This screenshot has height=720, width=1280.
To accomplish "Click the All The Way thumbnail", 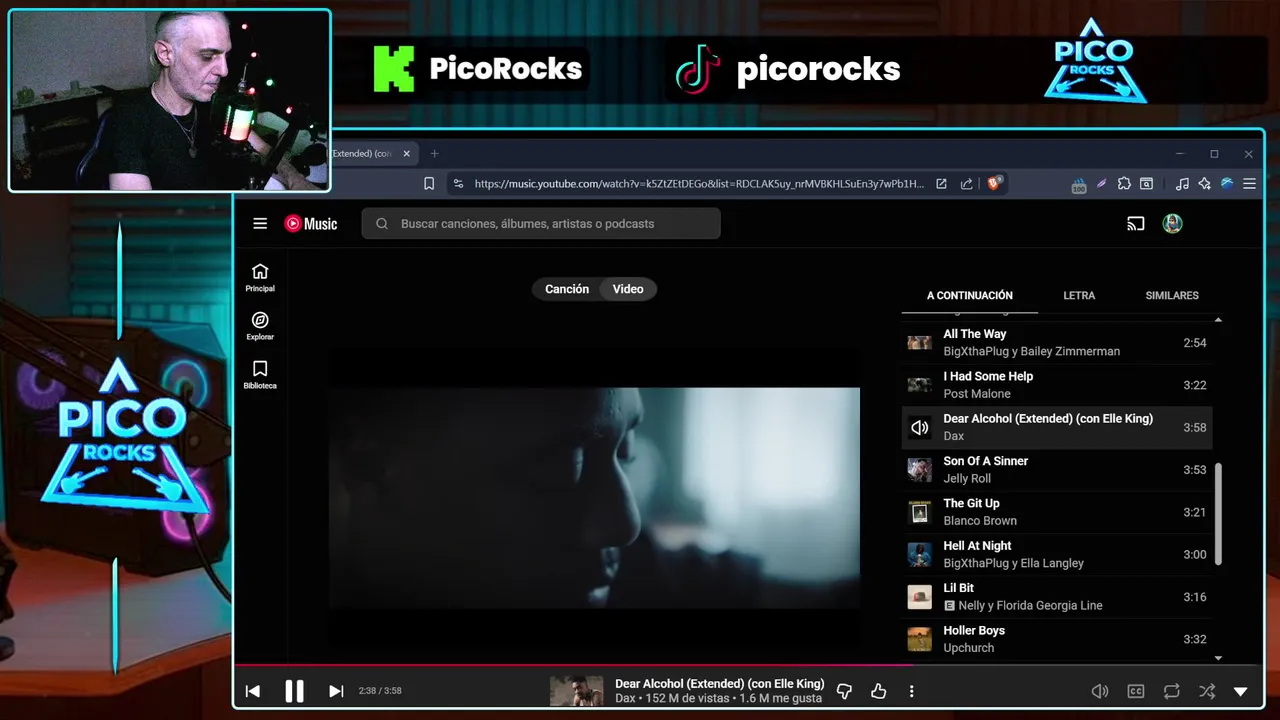I will 919,343.
